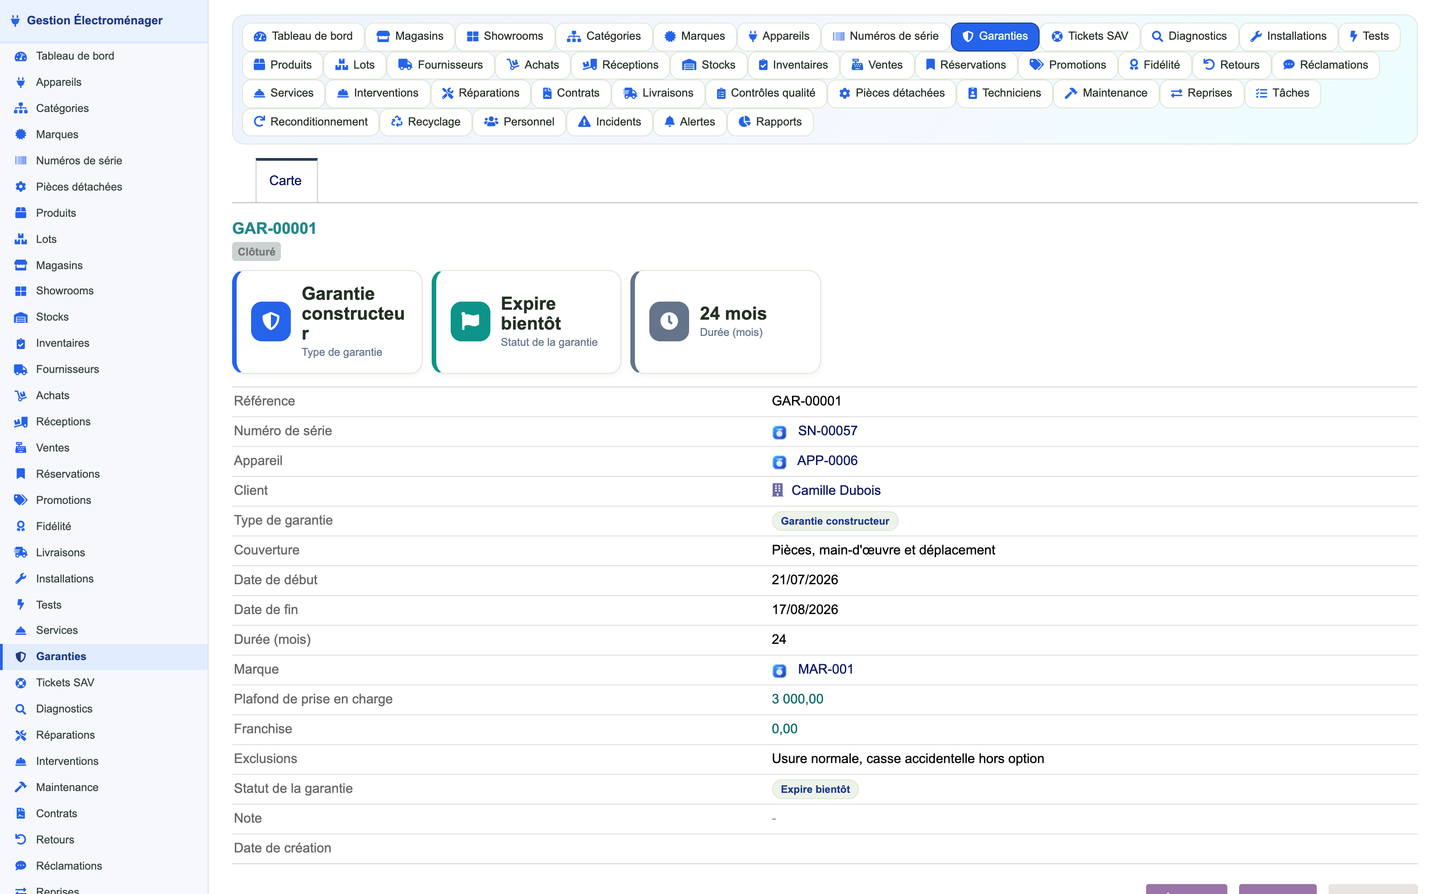This screenshot has height=894, width=1445.
Task: Click the Rapports button in top navigation
Action: (769, 122)
